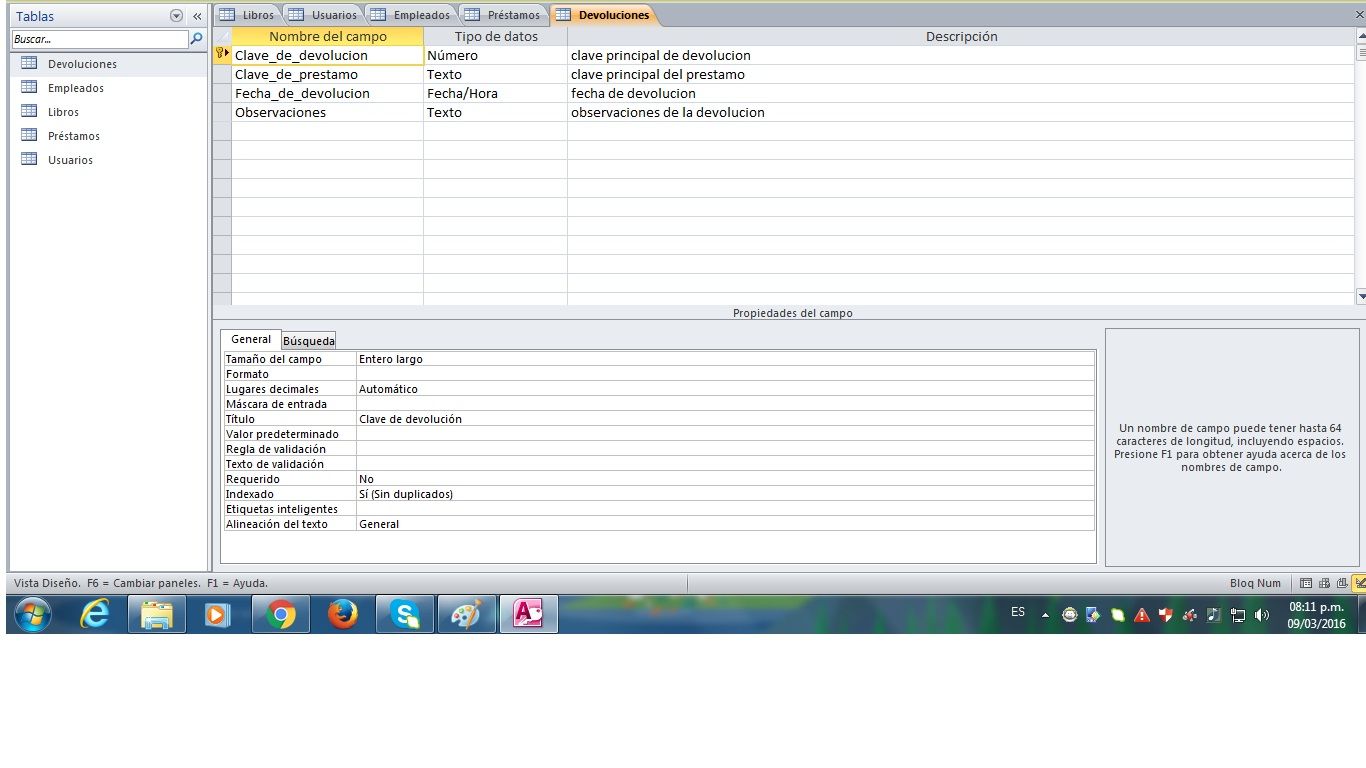Image resolution: width=1366 pixels, height=768 pixels.
Task: Select the primary key row selector of Clave_de_devolucion
Action: [x=221, y=56]
